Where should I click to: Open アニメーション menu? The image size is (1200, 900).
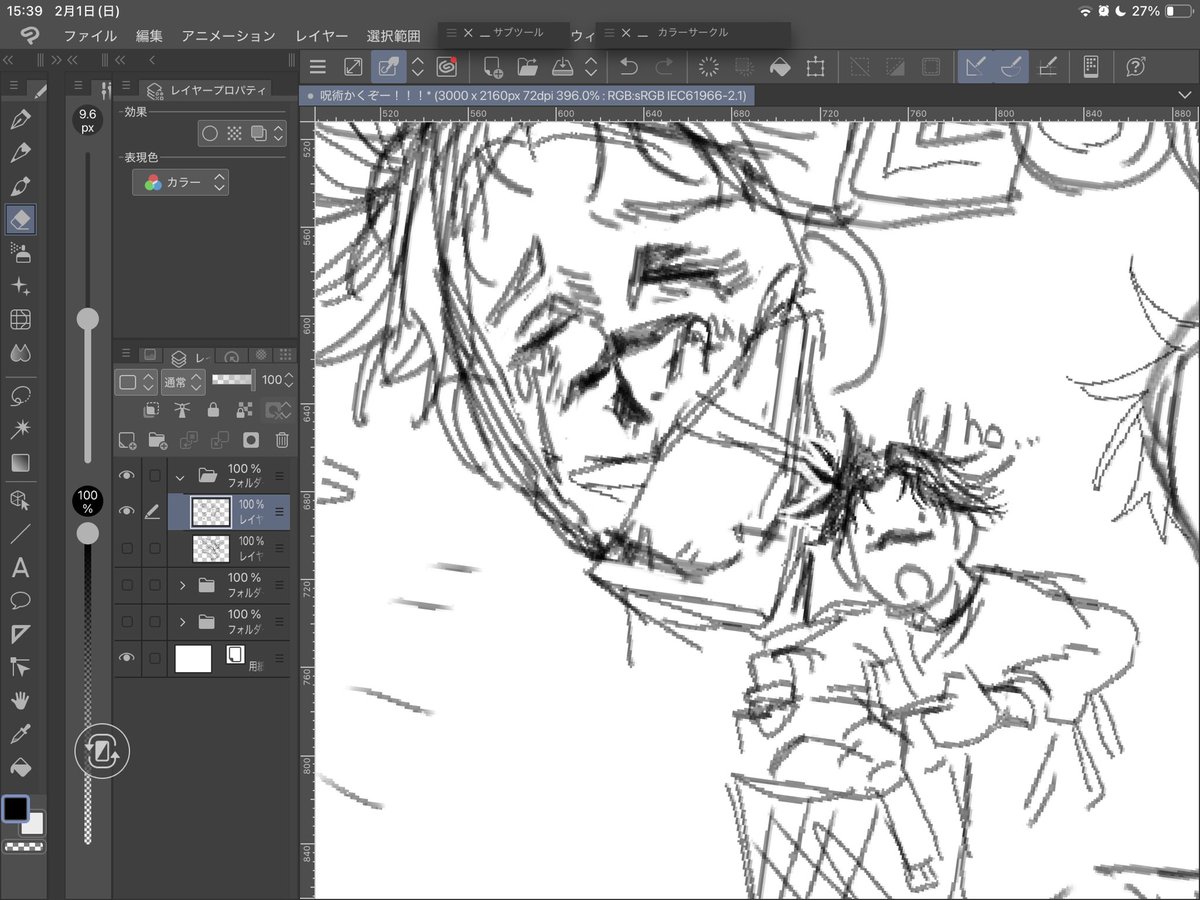[x=228, y=36]
